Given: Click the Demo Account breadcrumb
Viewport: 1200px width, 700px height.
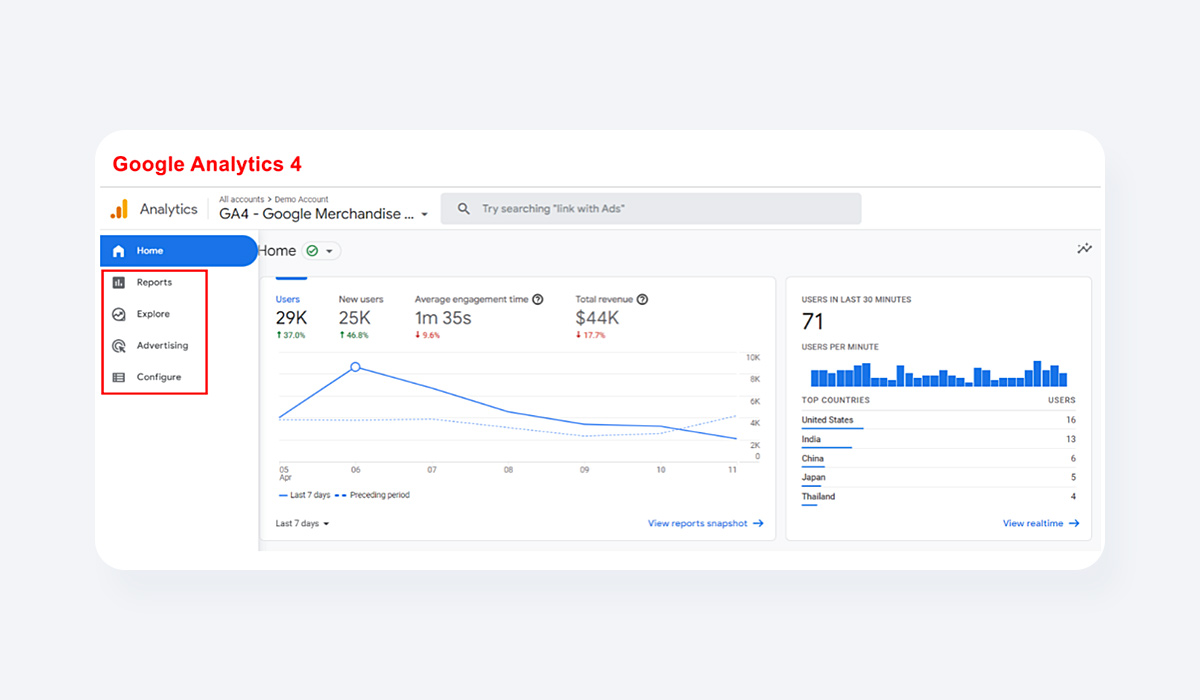Looking at the screenshot, I should pyautogui.click(x=301, y=199).
